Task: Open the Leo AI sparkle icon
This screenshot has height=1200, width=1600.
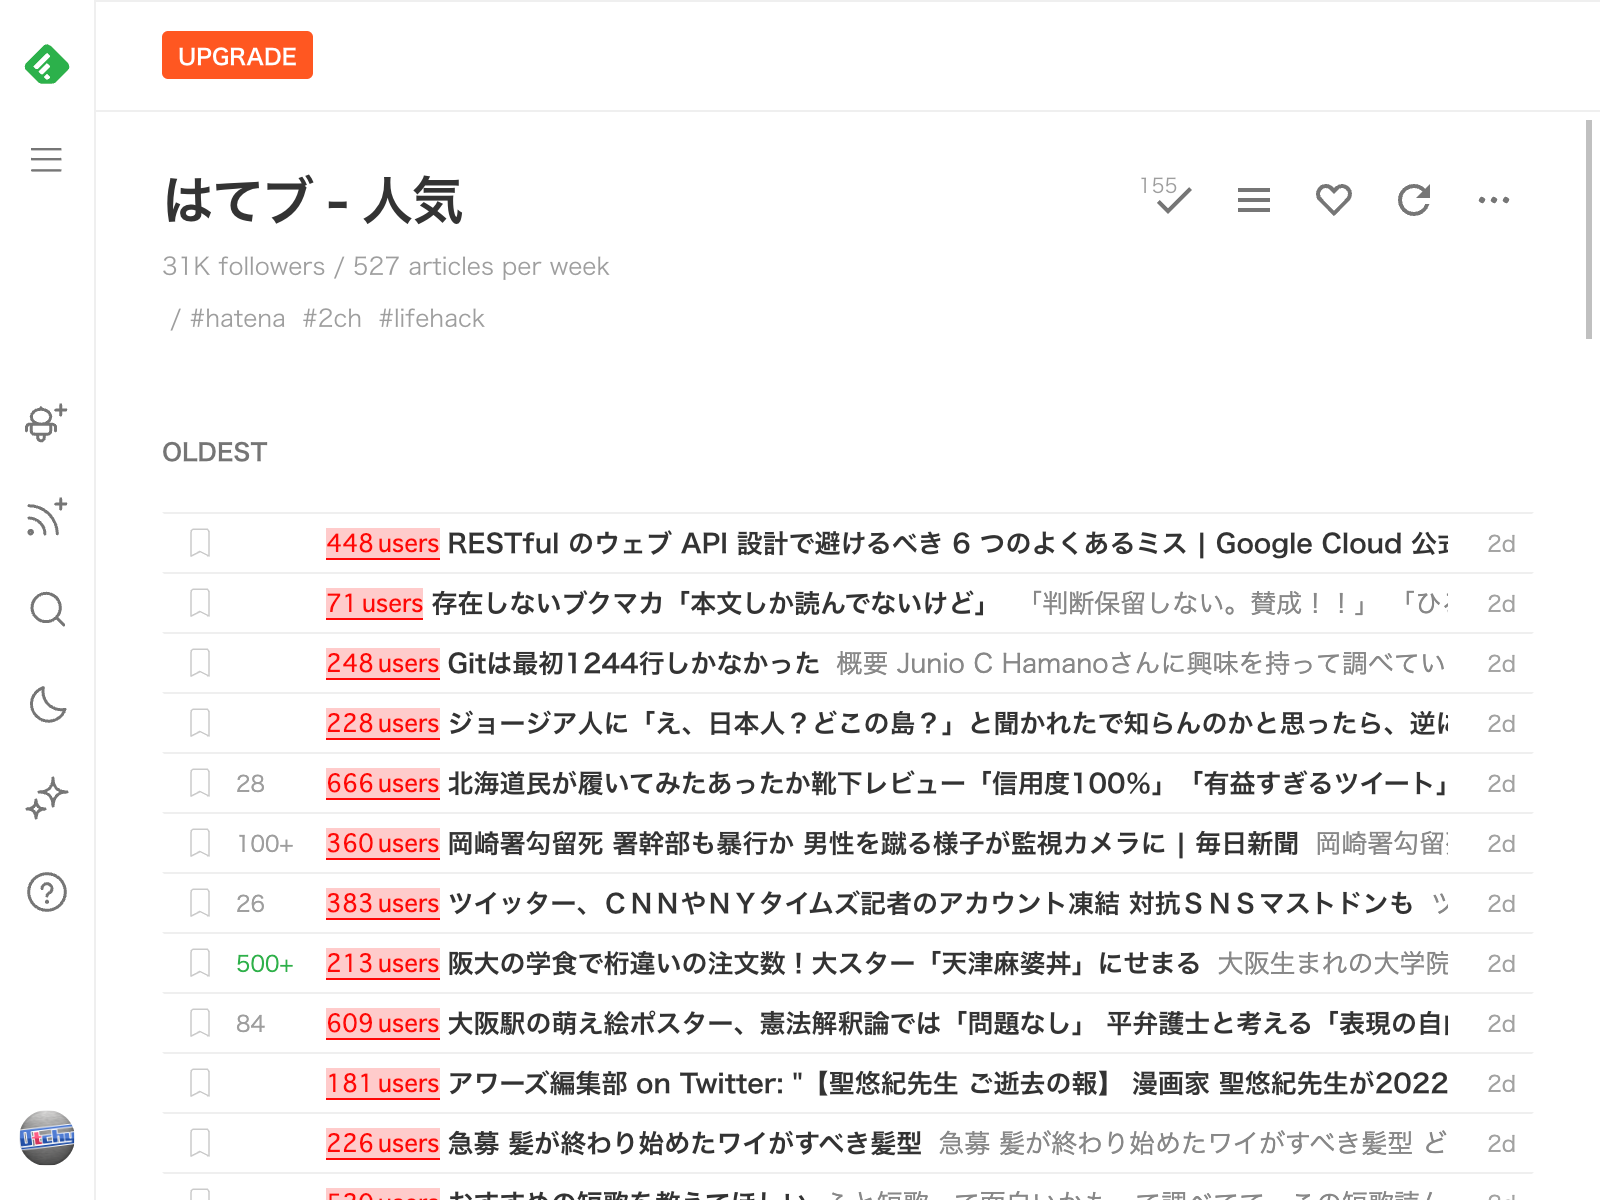Action: tap(47, 798)
